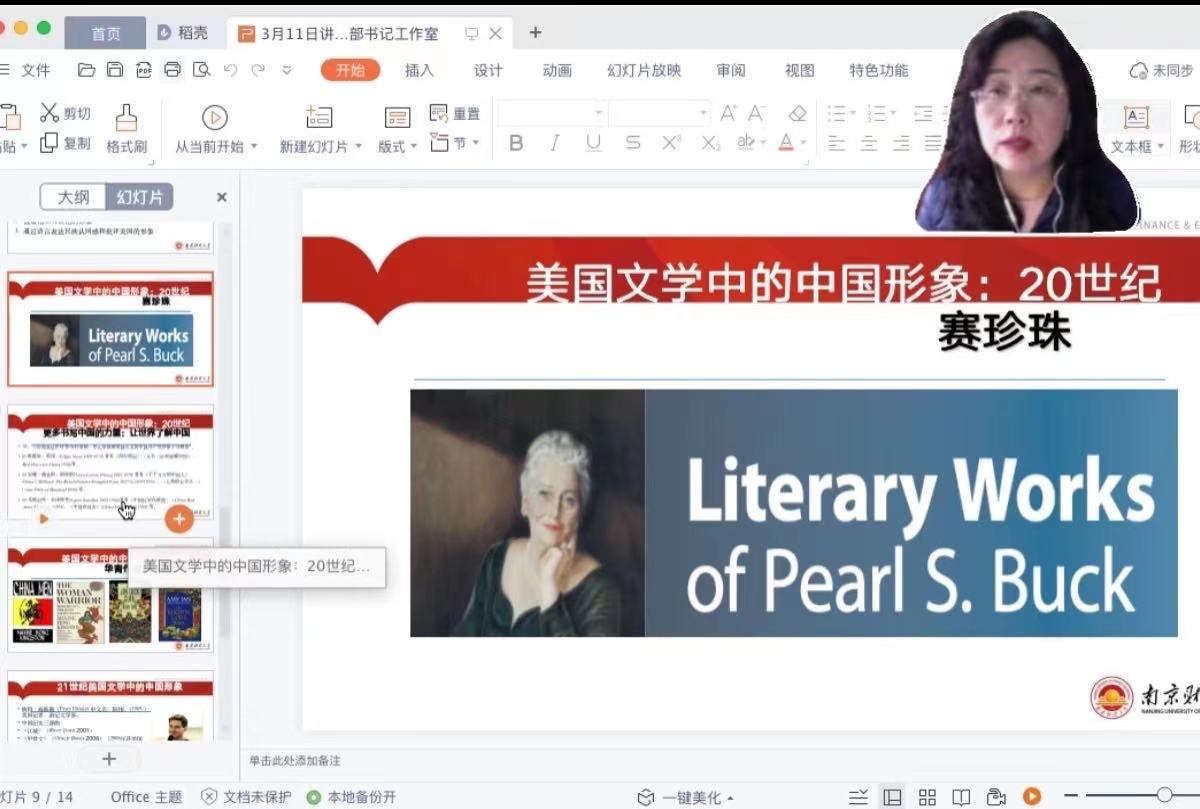The image size is (1200, 809).
Task: Click the Reset (重置) button
Action: click(455, 113)
